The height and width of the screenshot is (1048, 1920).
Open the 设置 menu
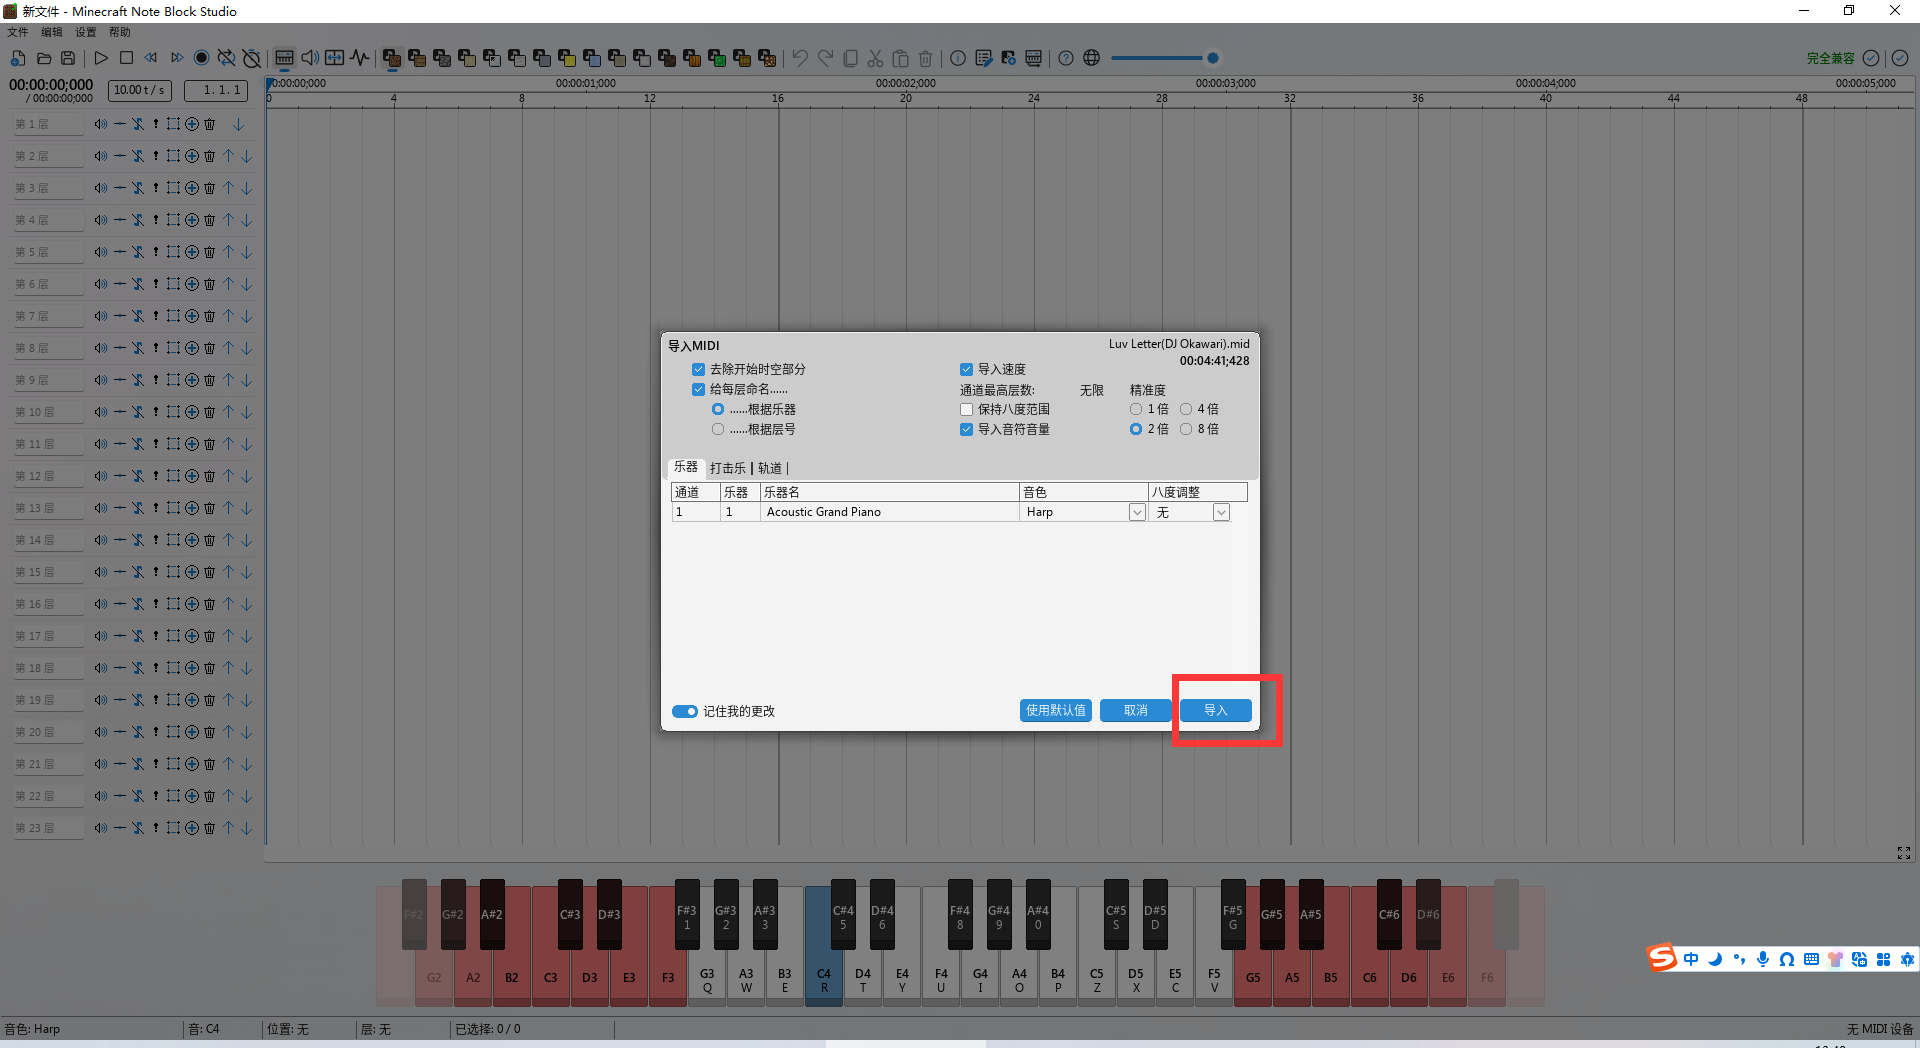86,32
